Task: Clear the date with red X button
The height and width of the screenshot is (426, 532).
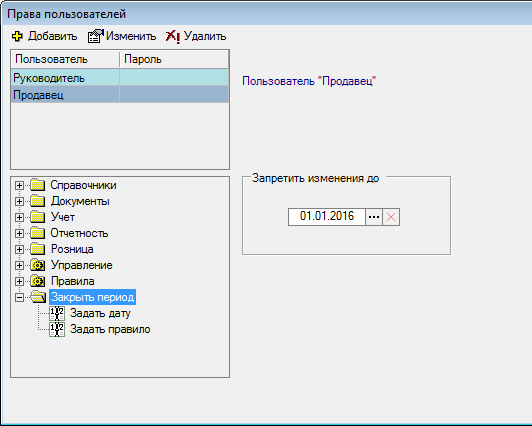Action: coord(391,217)
